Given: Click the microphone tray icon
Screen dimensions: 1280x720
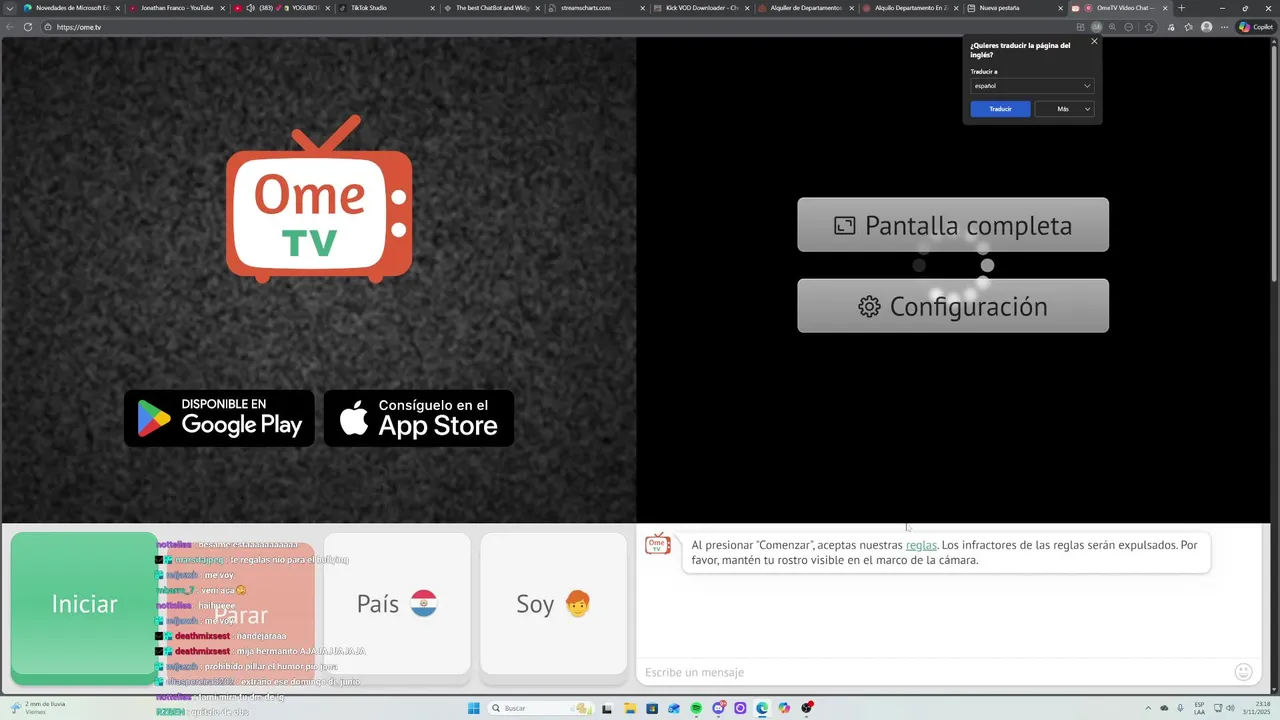Looking at the screenshot, I should pyautogui.click(x=1180, y=708).
